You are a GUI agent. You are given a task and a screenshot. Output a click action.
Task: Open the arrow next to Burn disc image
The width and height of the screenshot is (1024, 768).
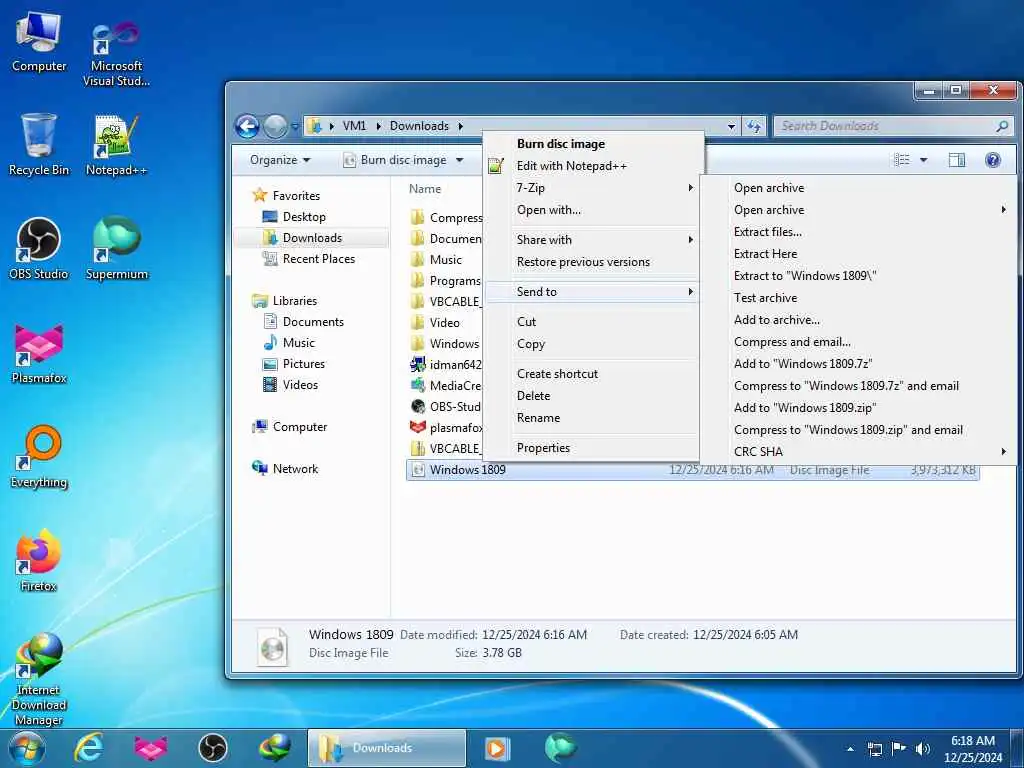(460, 160)
